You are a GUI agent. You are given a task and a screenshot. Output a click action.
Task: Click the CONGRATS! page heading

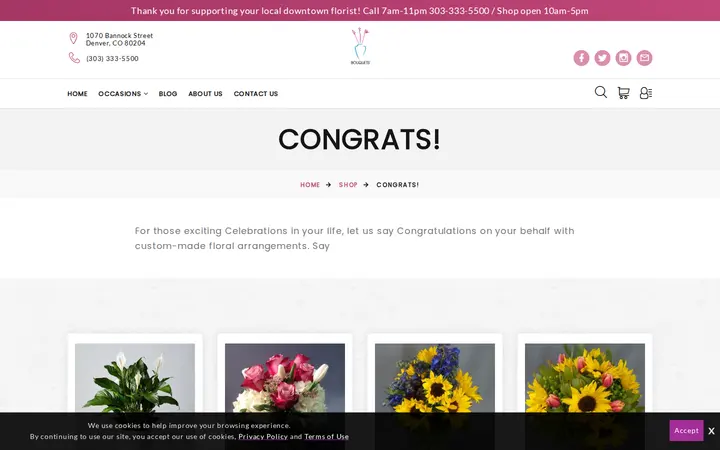(x=359, y=139)
